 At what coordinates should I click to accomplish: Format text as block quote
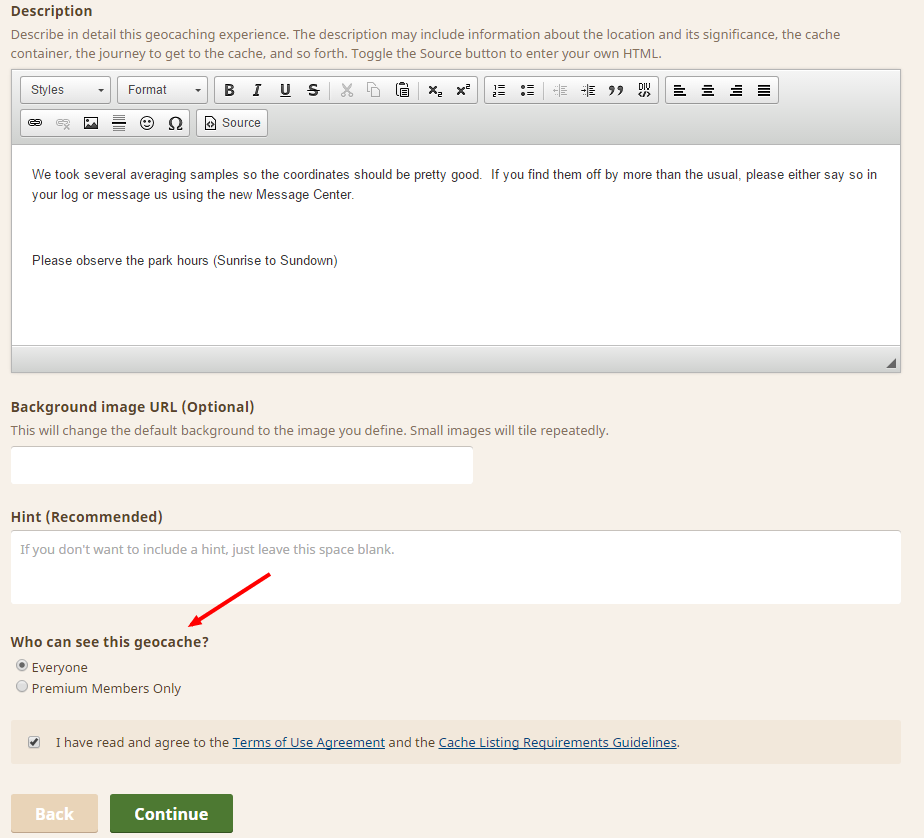point(616,90)
